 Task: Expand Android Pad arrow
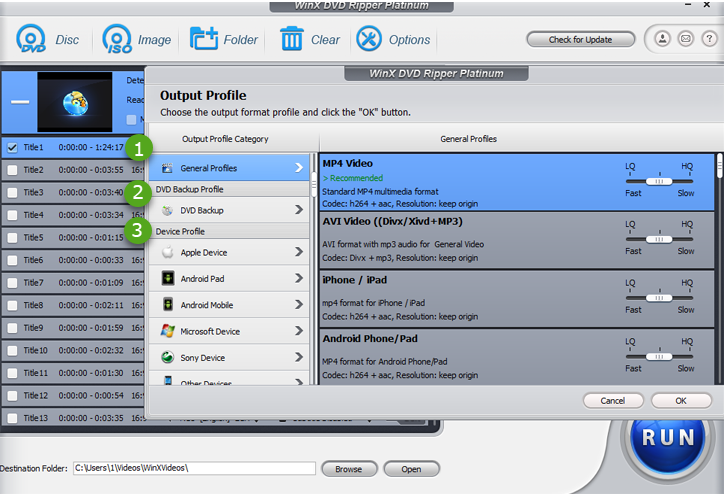pyautogui.click(x=299, y=278)
